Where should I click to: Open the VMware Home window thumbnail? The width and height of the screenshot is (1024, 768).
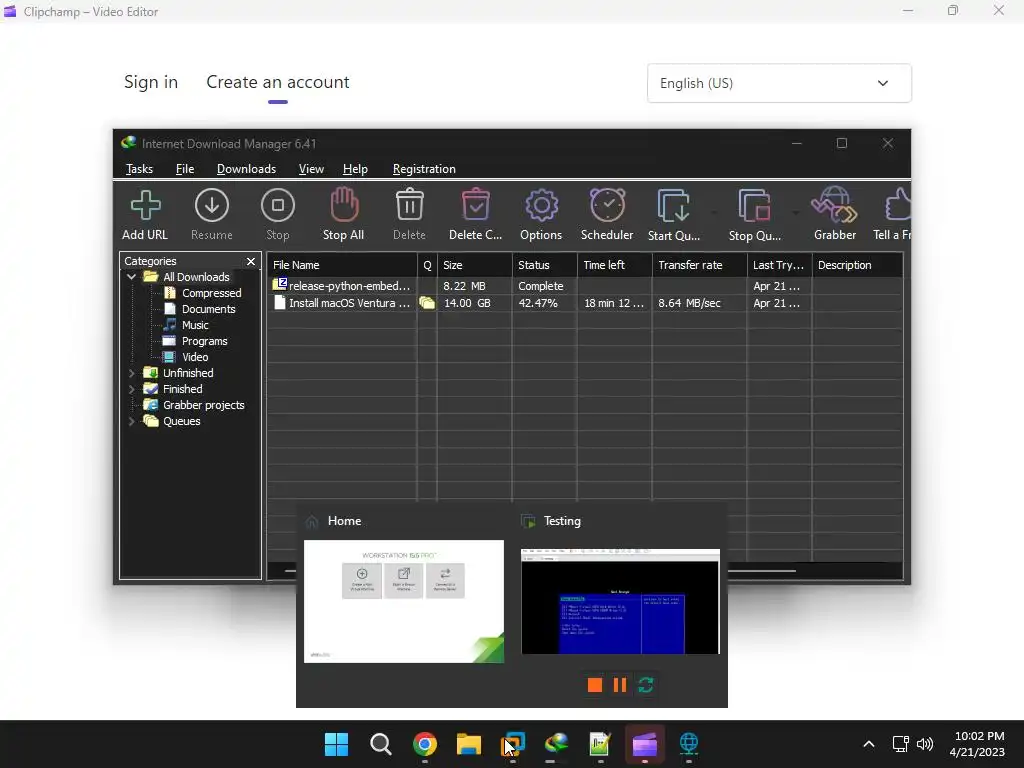pos(404,601)
